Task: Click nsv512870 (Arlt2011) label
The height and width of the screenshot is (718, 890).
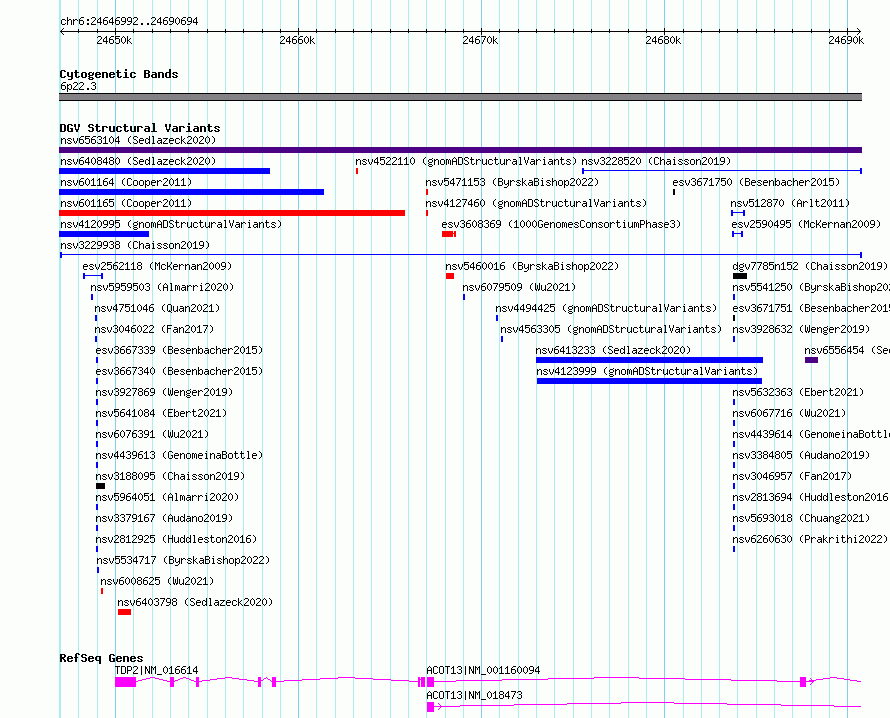Action: click(790, 203)
